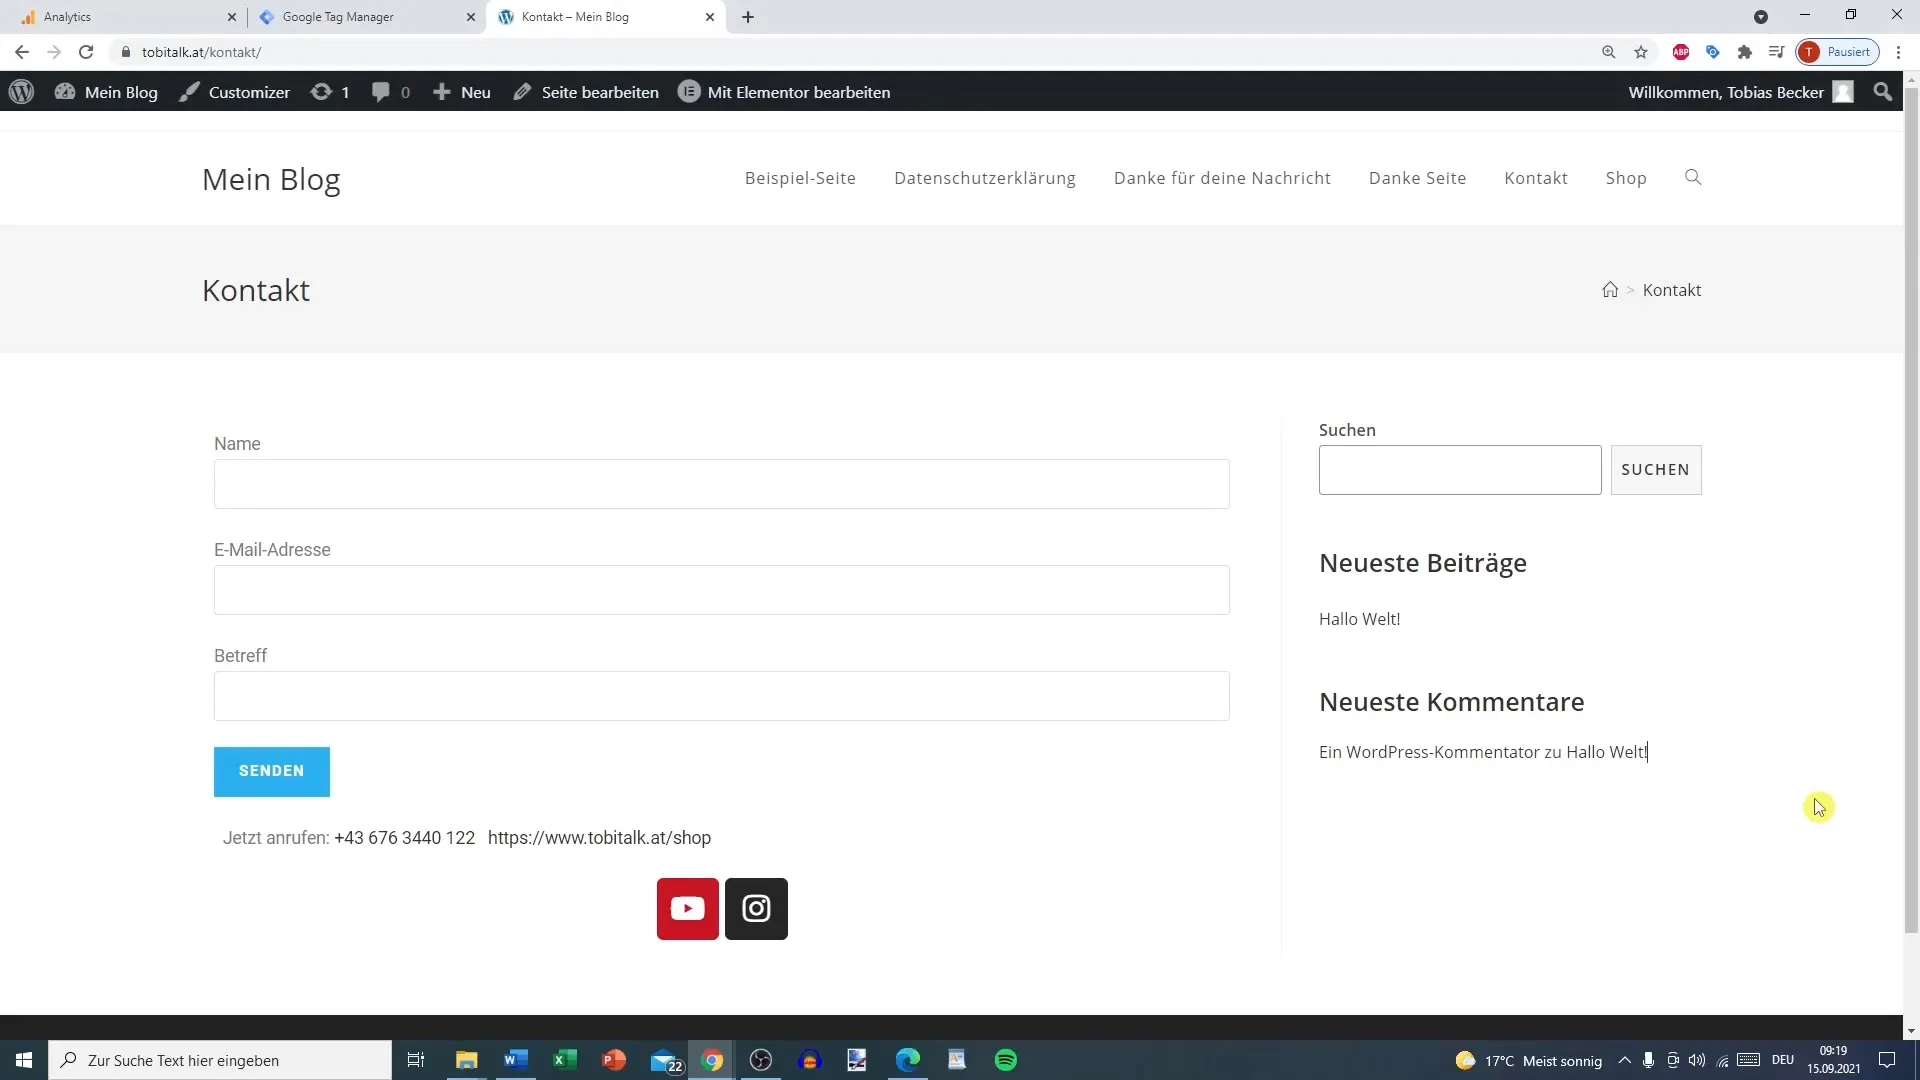Open Word from the taskbar

click(516, 1060)
